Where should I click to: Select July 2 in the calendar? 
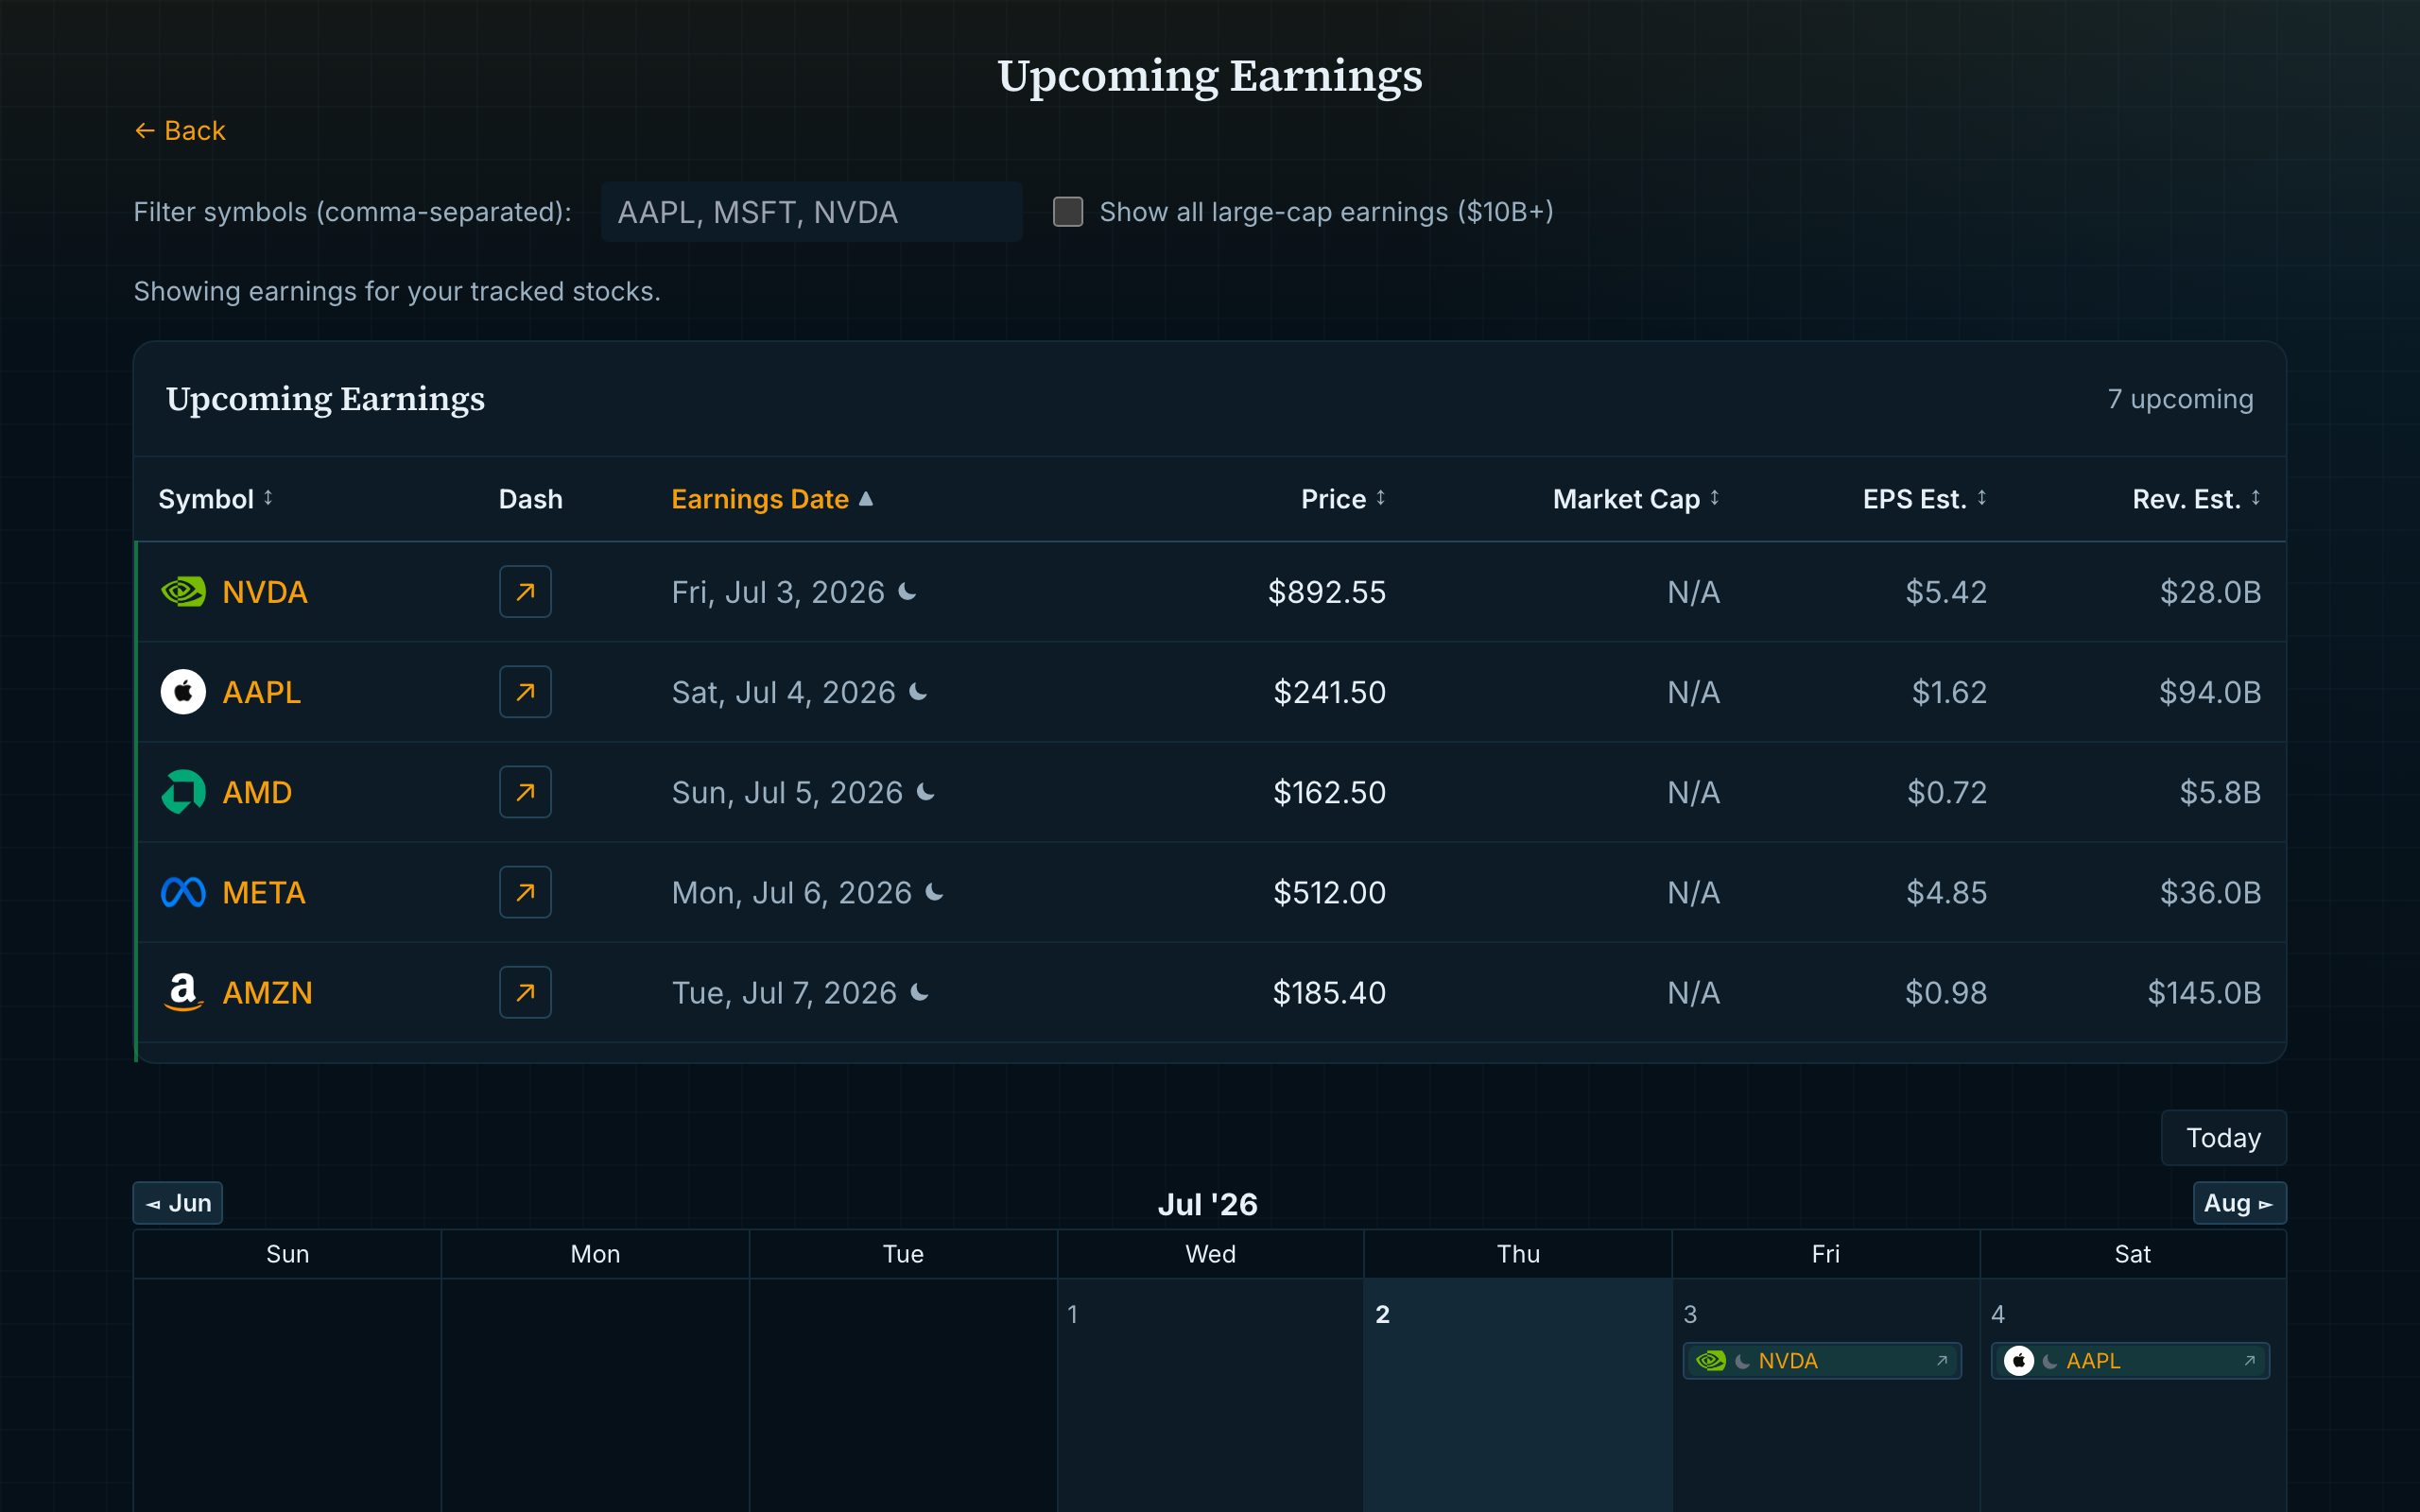[1517, 1395]
